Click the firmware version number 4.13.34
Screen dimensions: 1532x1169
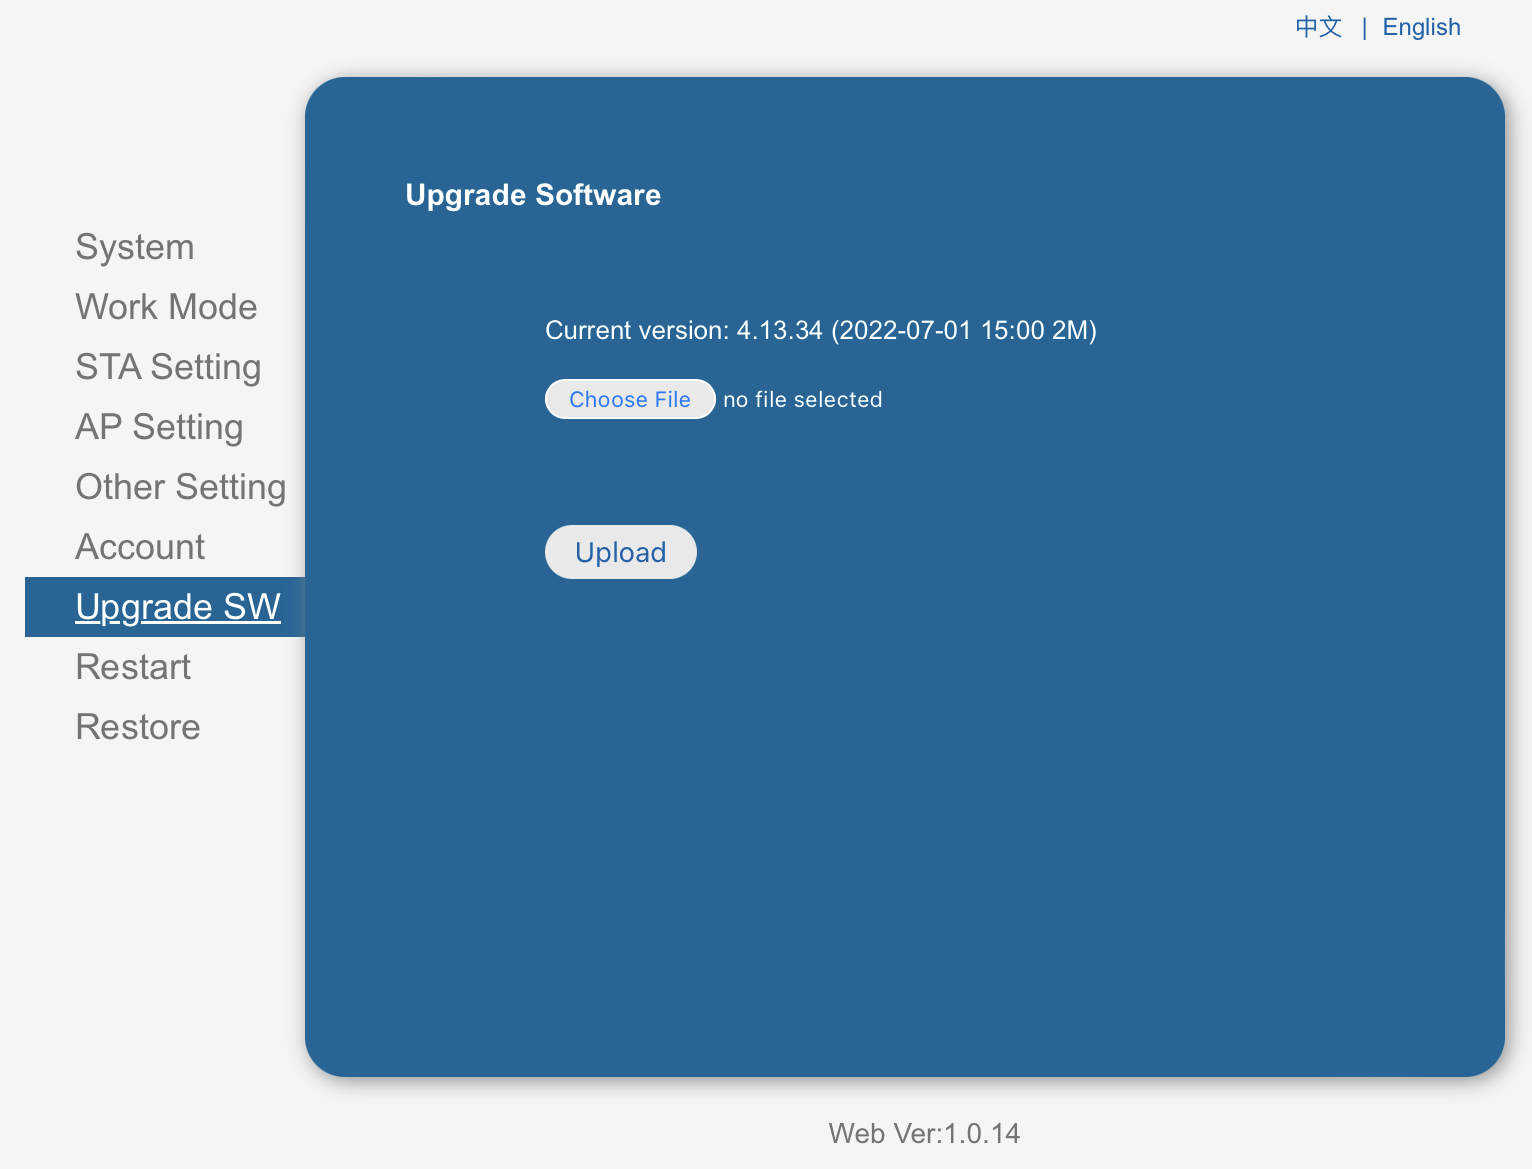click(x=779, y=331)
